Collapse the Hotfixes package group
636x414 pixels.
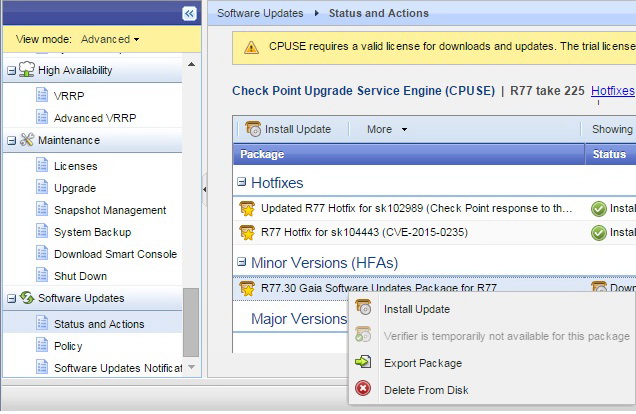coord(241,182)
